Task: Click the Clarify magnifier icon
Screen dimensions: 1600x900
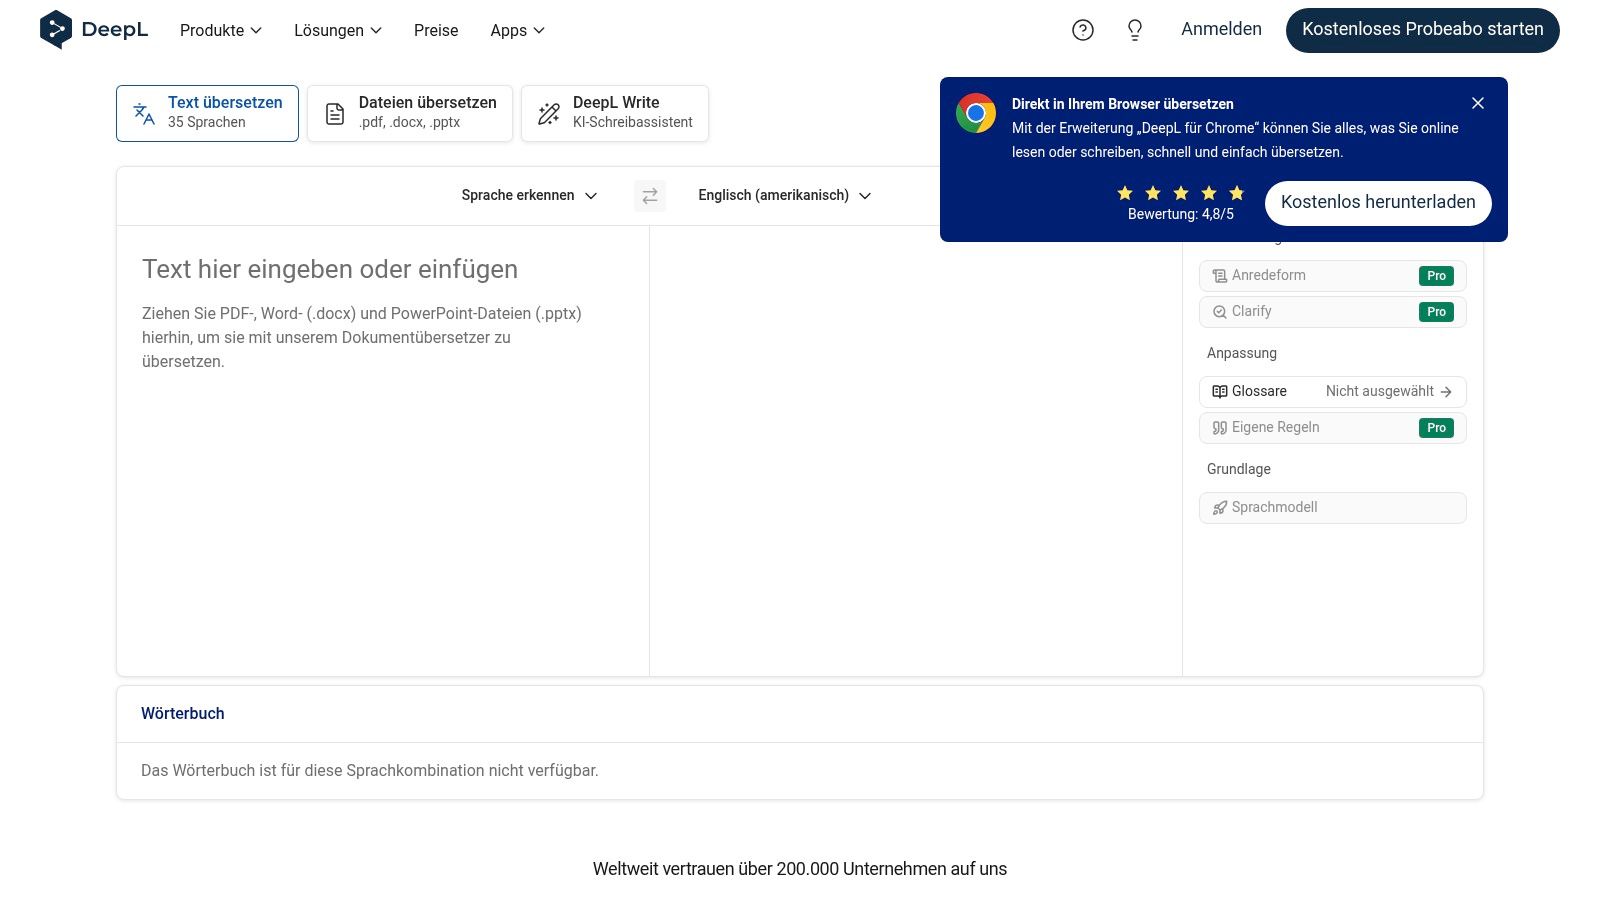Action: pyautogui.click(x=1220, y=312)
